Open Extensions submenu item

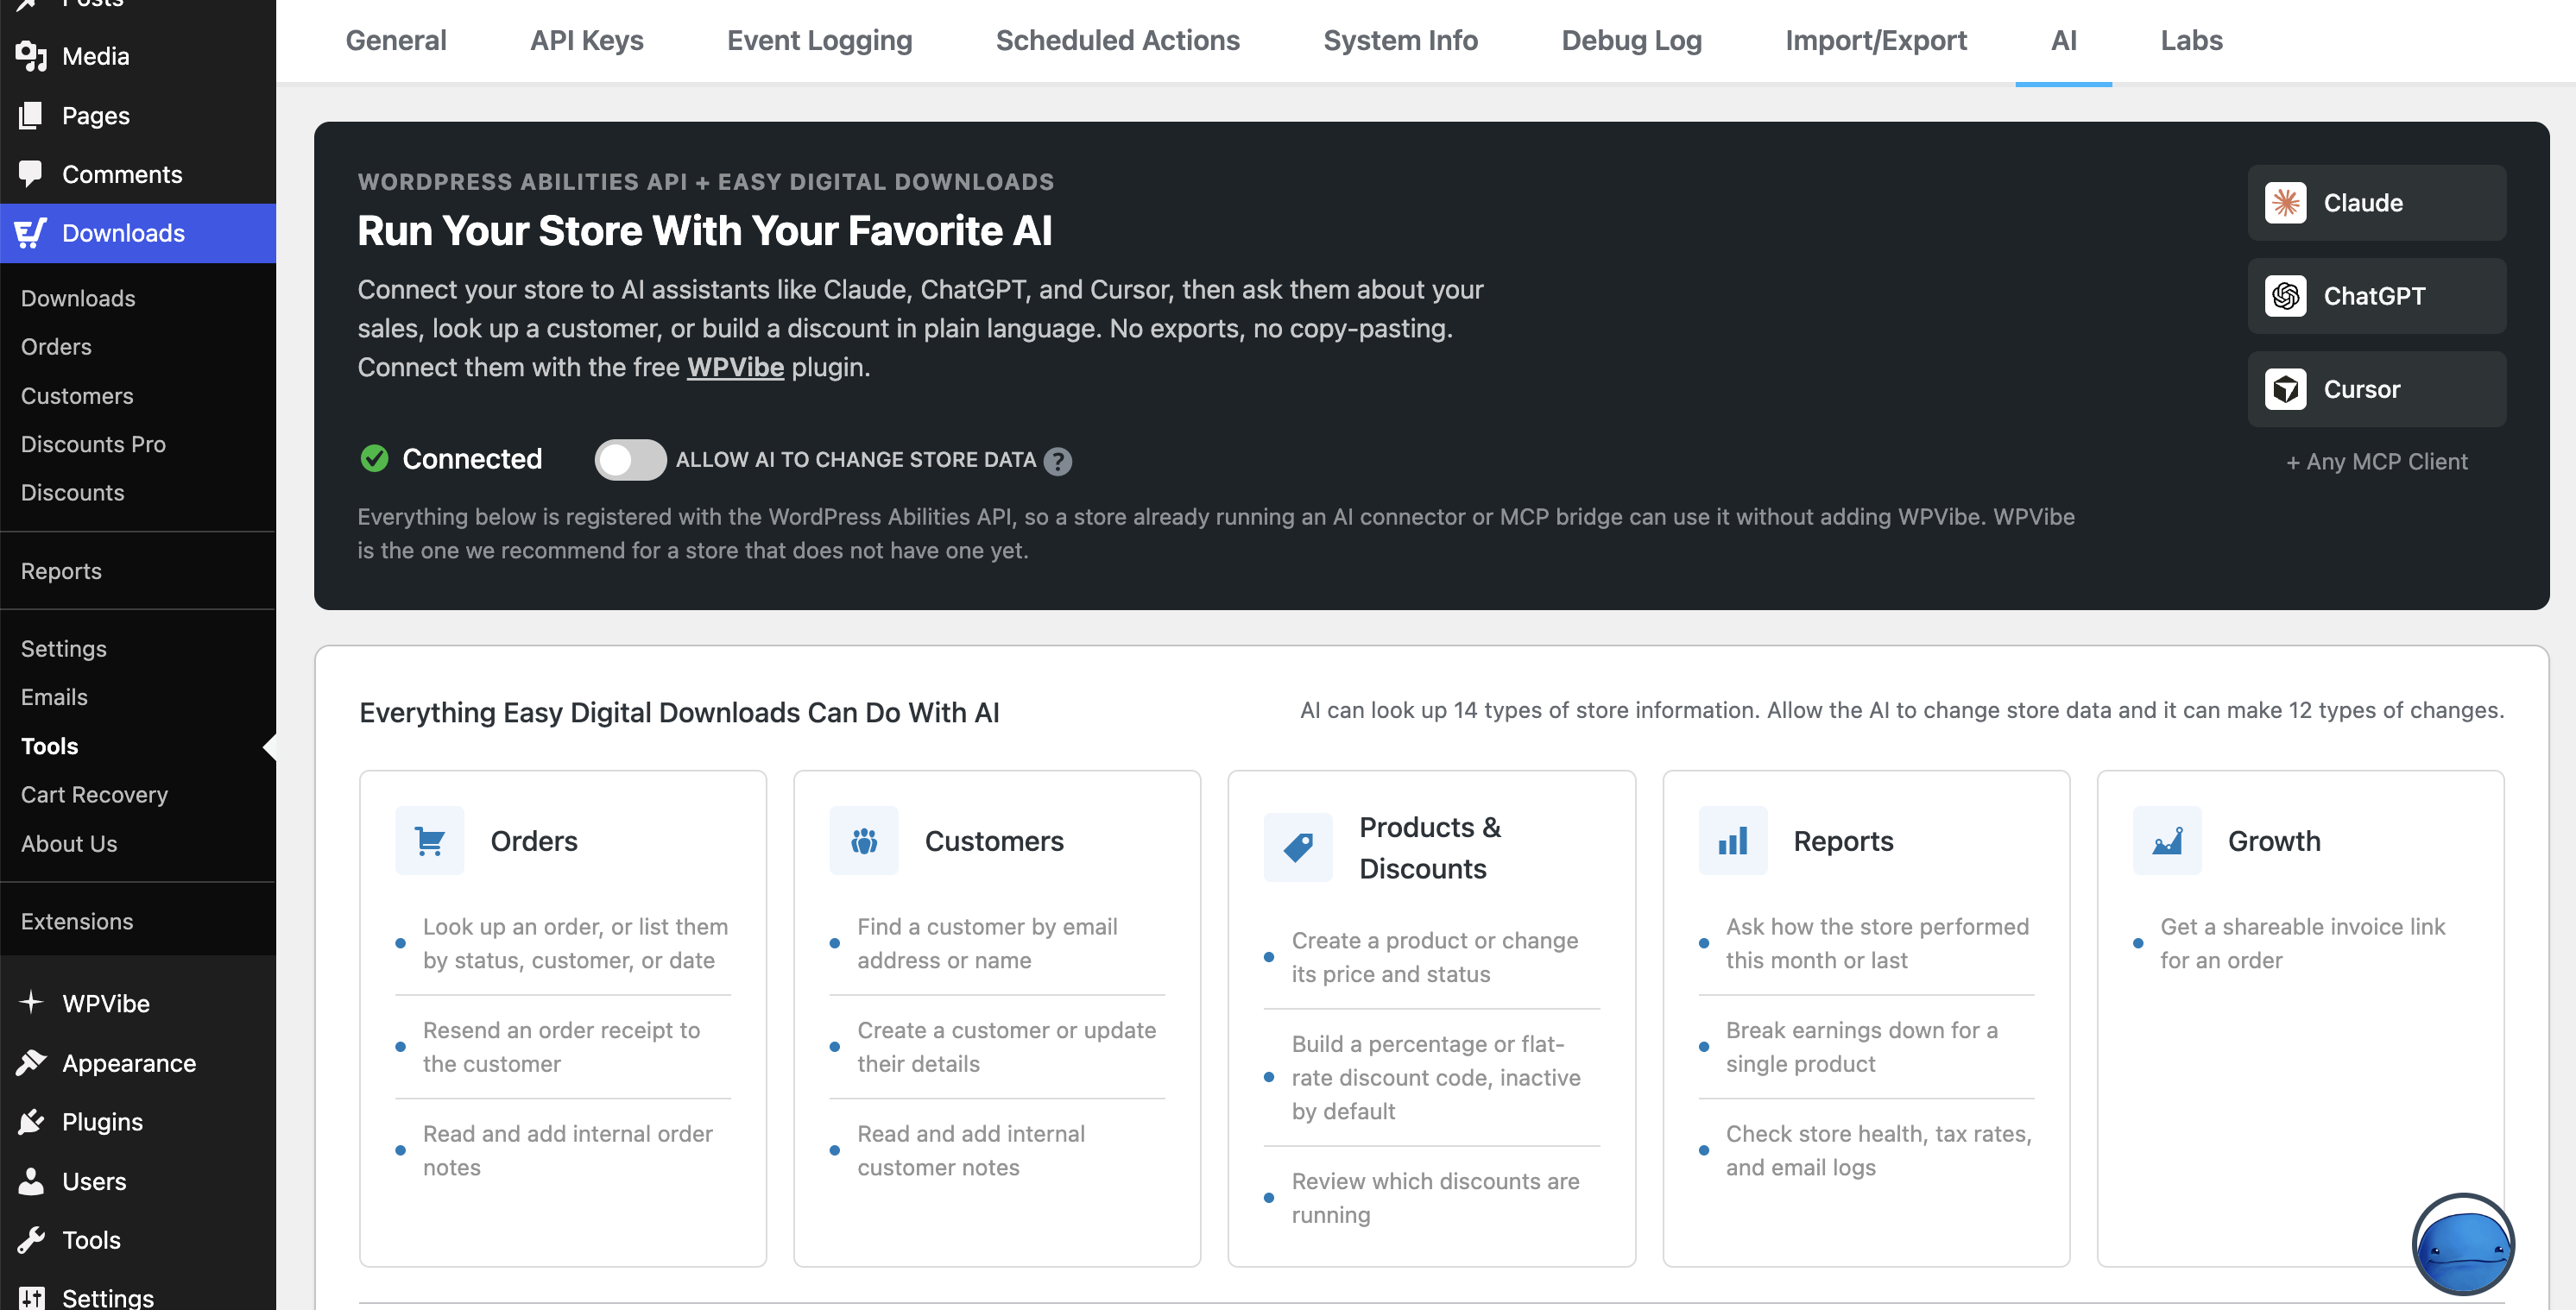click(x=77, y=921)
